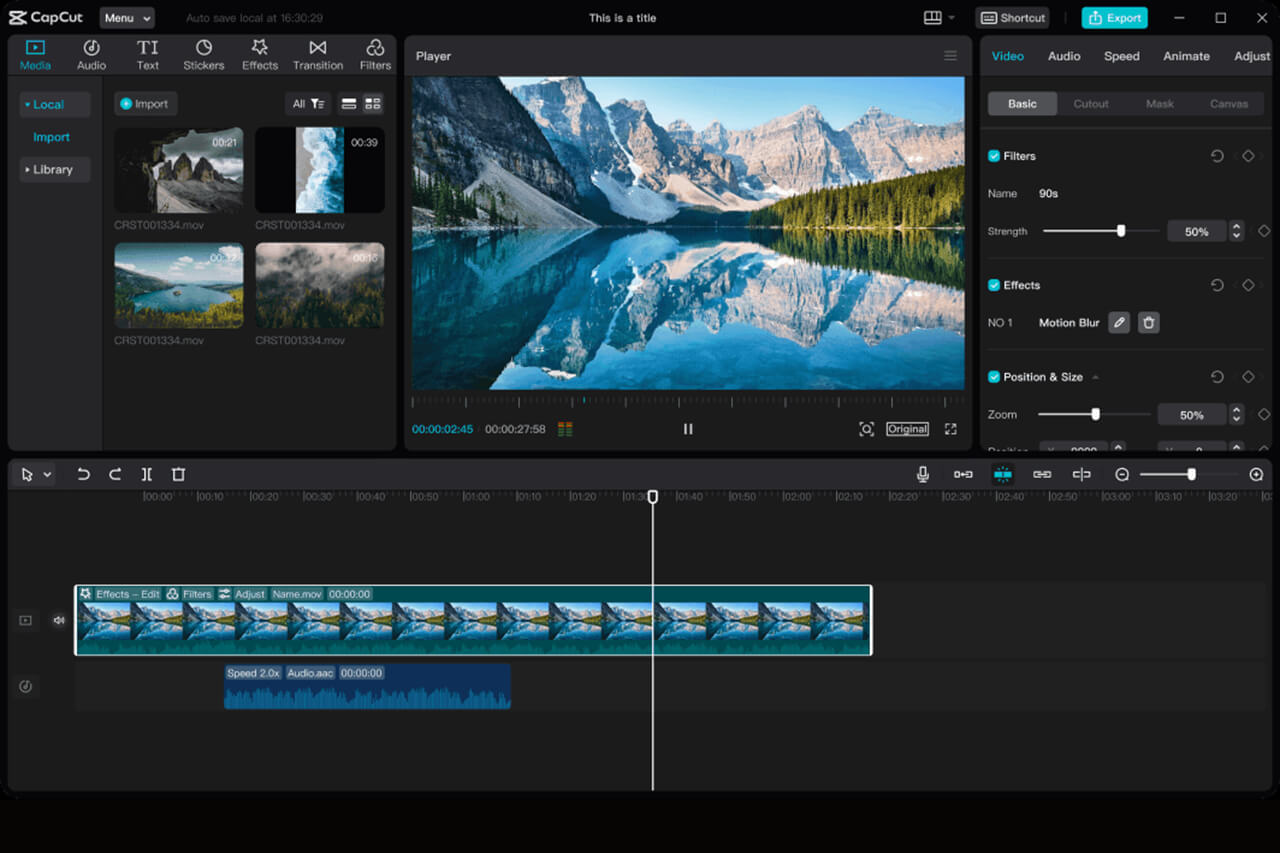Reset the Filters section with undo icon
The height and width of the screenshot is (853, 1280).
(x=1217, y=156)
